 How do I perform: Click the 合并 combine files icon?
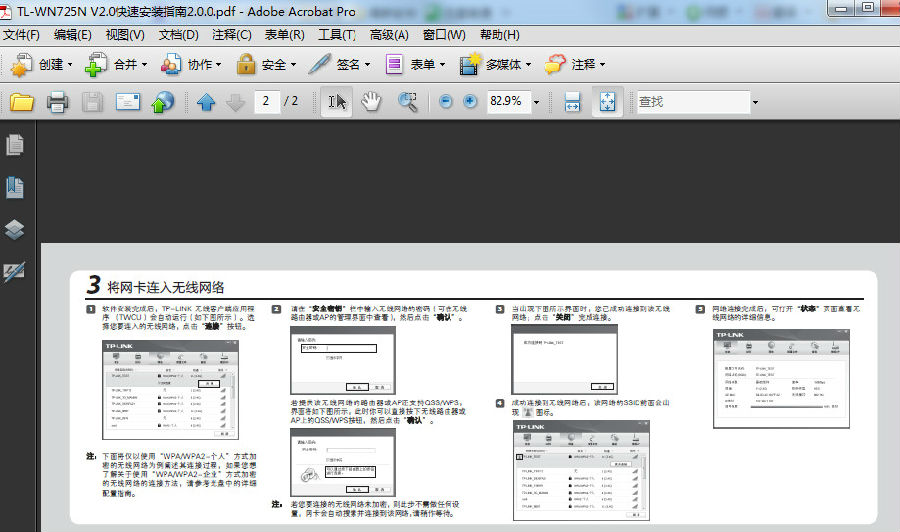click(x=96, y=64)
